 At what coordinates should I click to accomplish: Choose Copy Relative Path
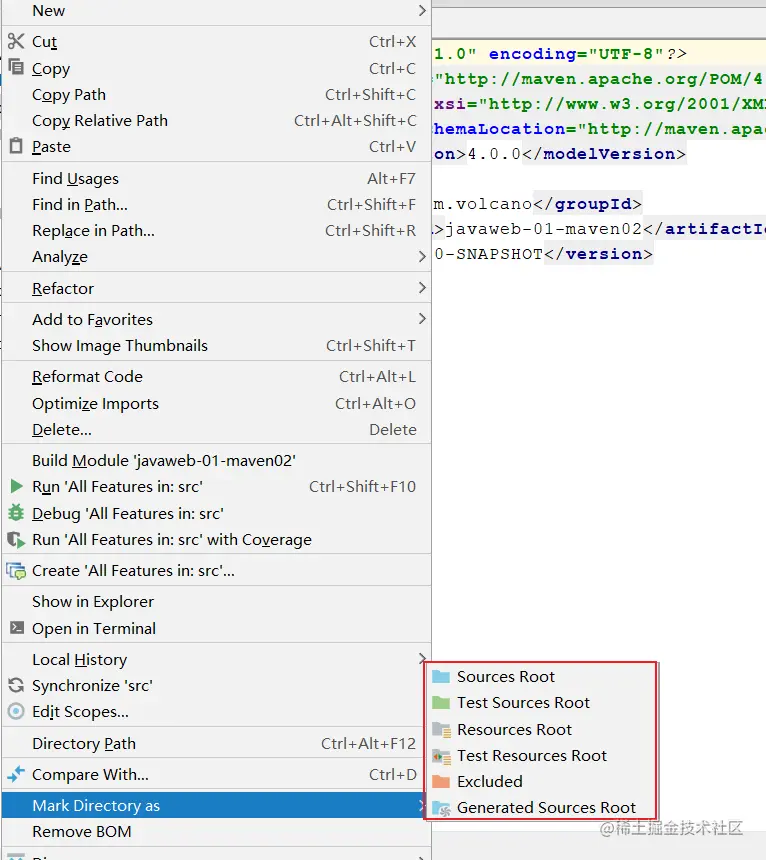tap(217, 120)
